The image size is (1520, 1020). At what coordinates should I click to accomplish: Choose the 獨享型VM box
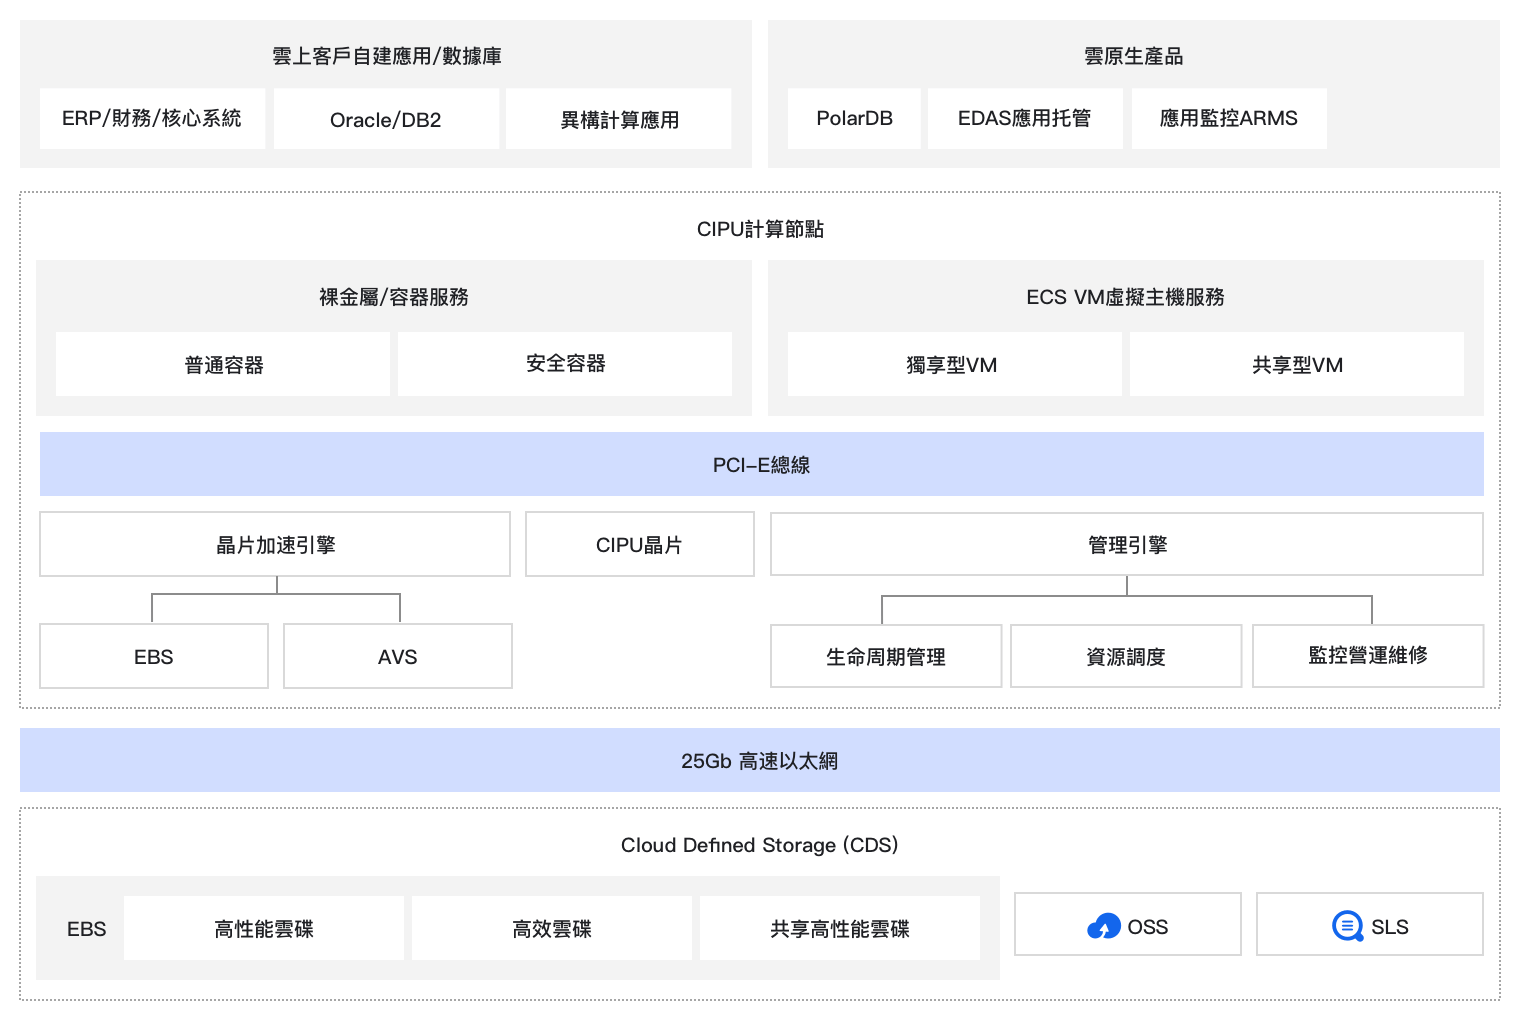coord(955,364)
